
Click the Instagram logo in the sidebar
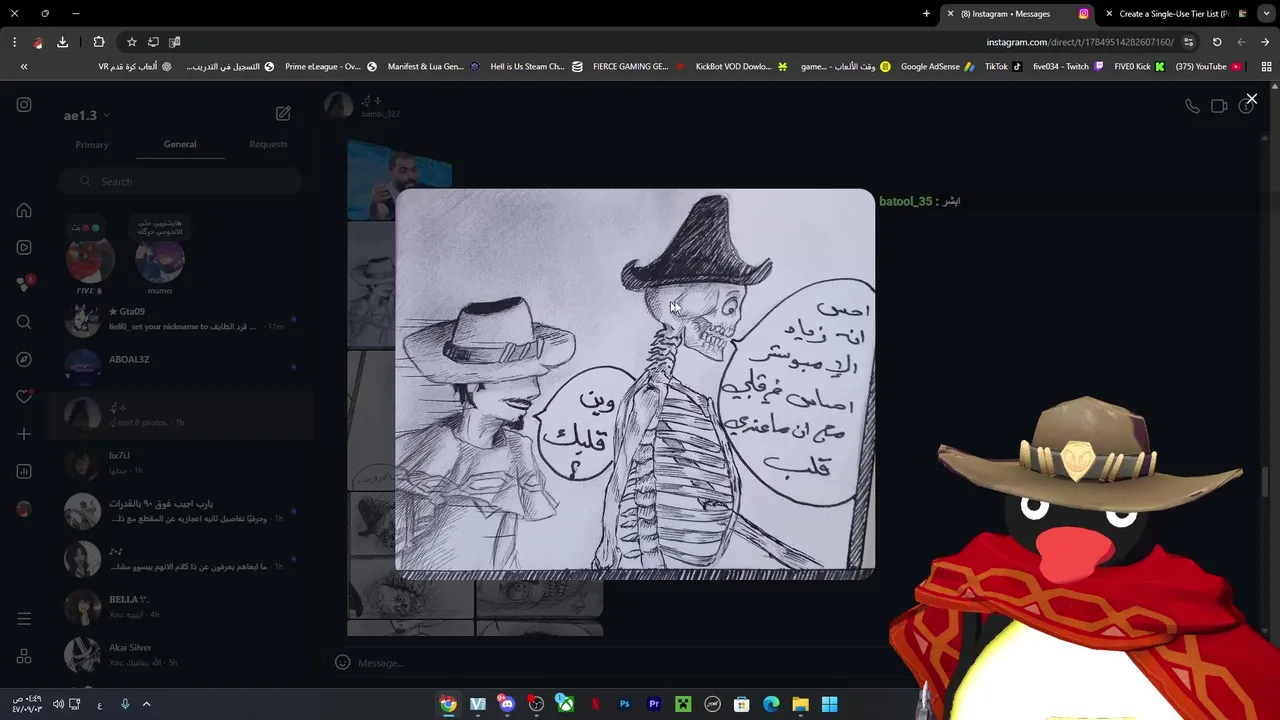point(24,105)
